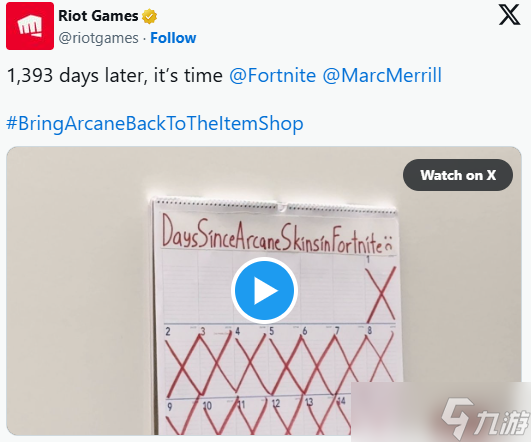Viewport: 531px width, 442px height.
Task: Open the #BringArcaneBackToTheItemShop hashtag
Action: [x=155, y=123]
